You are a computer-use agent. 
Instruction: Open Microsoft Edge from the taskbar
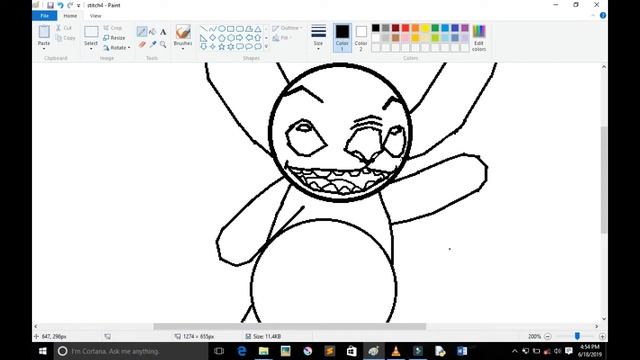[x=242, y=351]
